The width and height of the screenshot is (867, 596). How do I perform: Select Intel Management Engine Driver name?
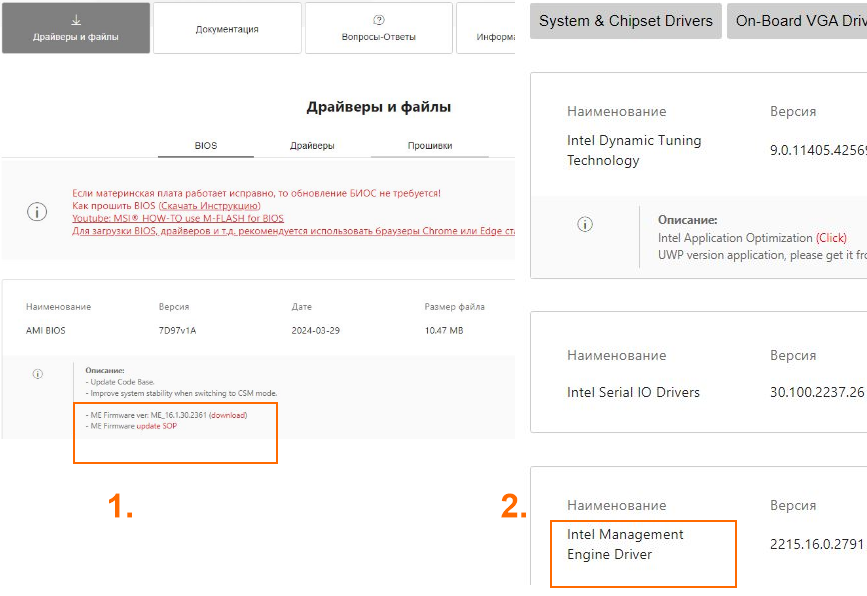click(625, 545)
